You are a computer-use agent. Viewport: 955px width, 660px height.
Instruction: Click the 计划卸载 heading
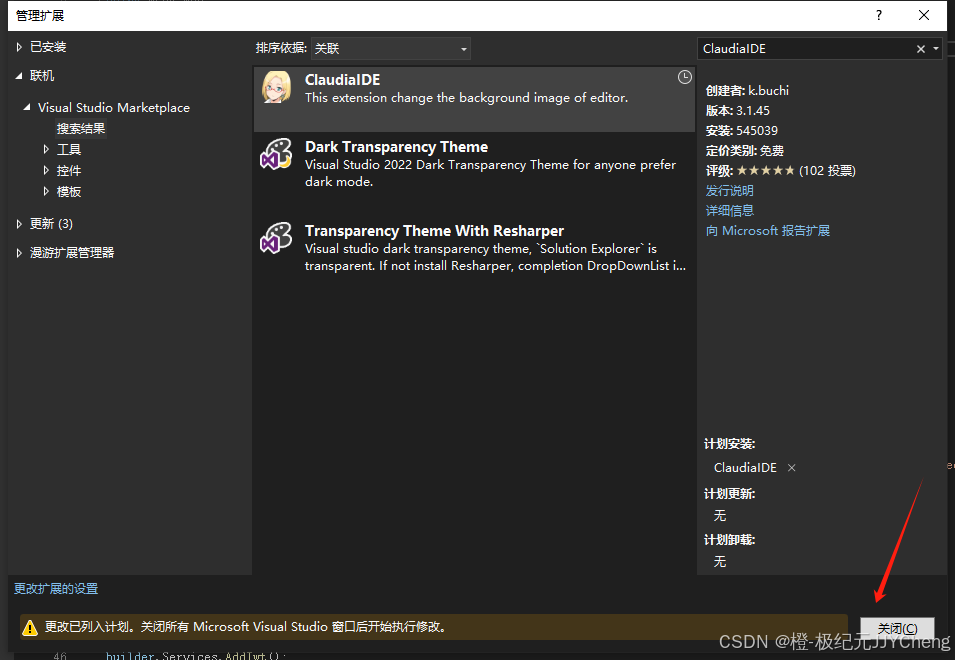(730, 540)
